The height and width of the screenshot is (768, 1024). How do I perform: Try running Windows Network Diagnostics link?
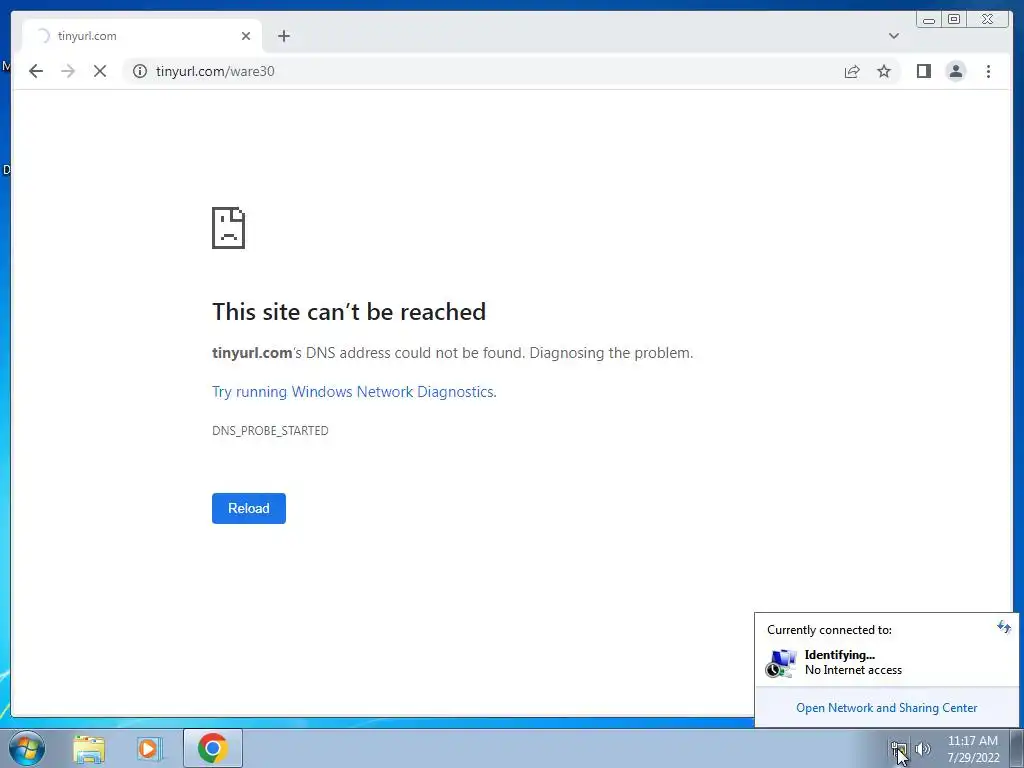(x=354, y=392)
